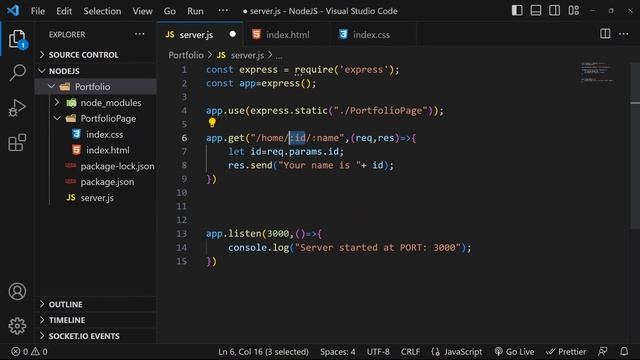Change the CRLF end of line sequence
640x360 pixels.
click(x=410, y=351)
